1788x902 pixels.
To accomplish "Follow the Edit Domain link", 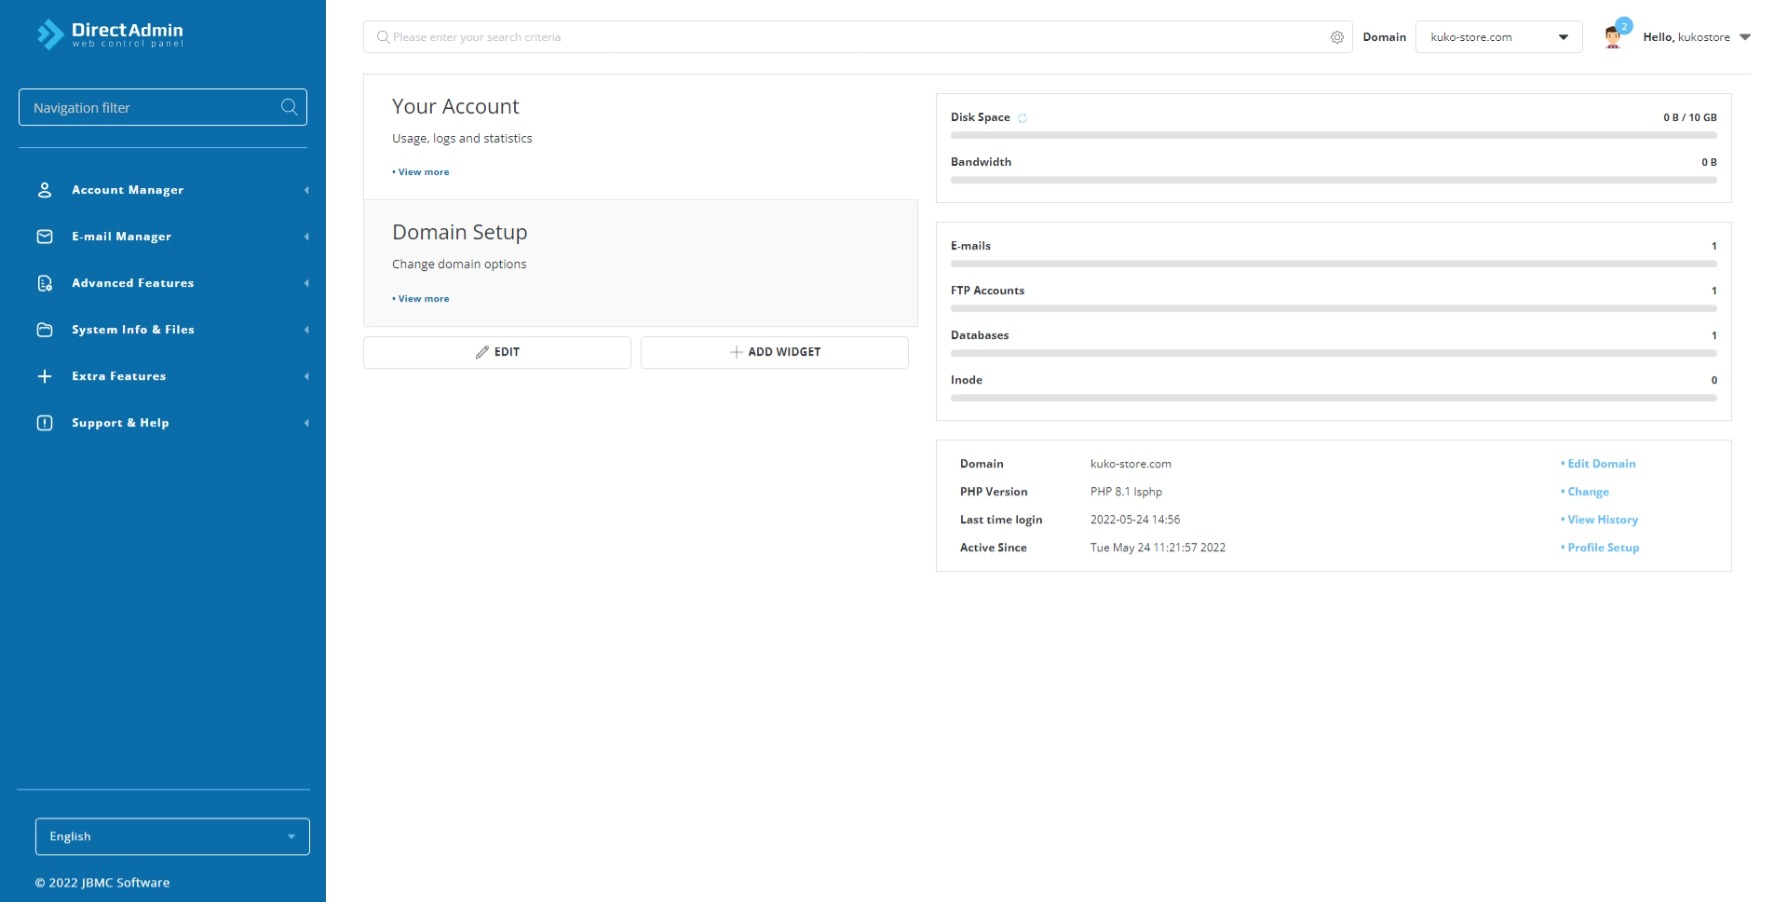I will point(1601,464).
